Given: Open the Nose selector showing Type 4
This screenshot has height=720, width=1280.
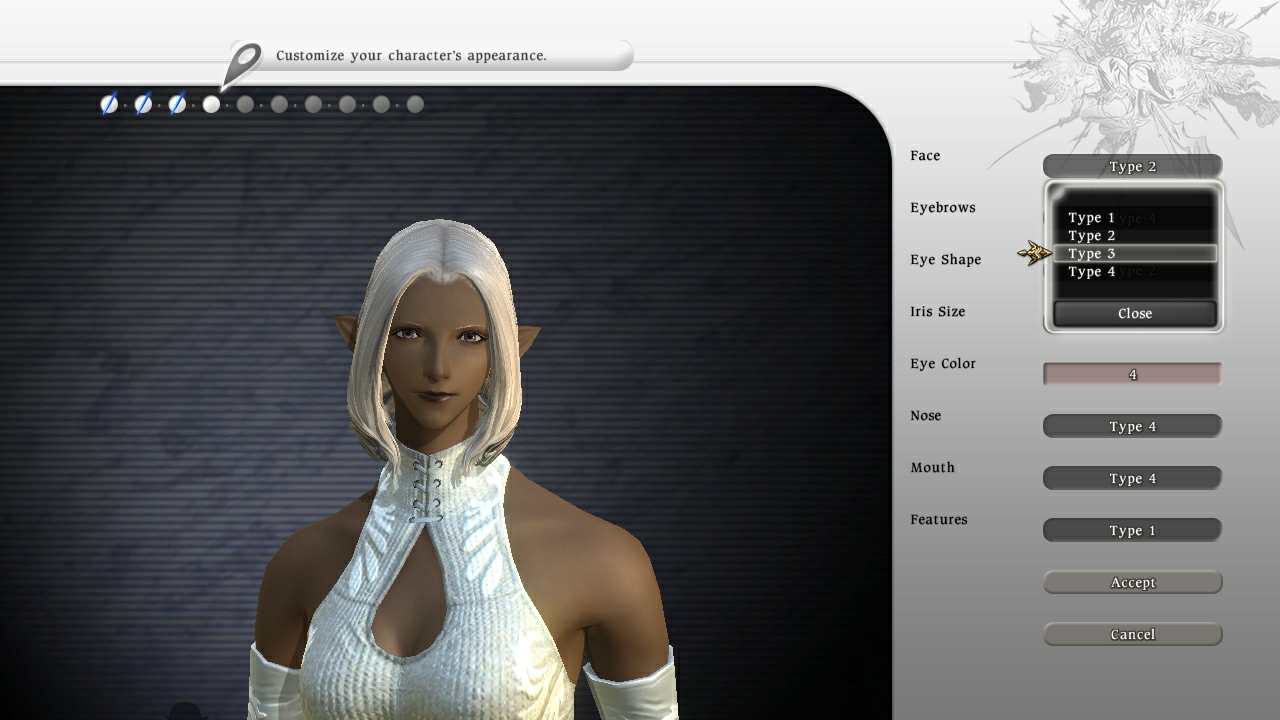Looking at the screenshot, I should (x=1132, y=426).
